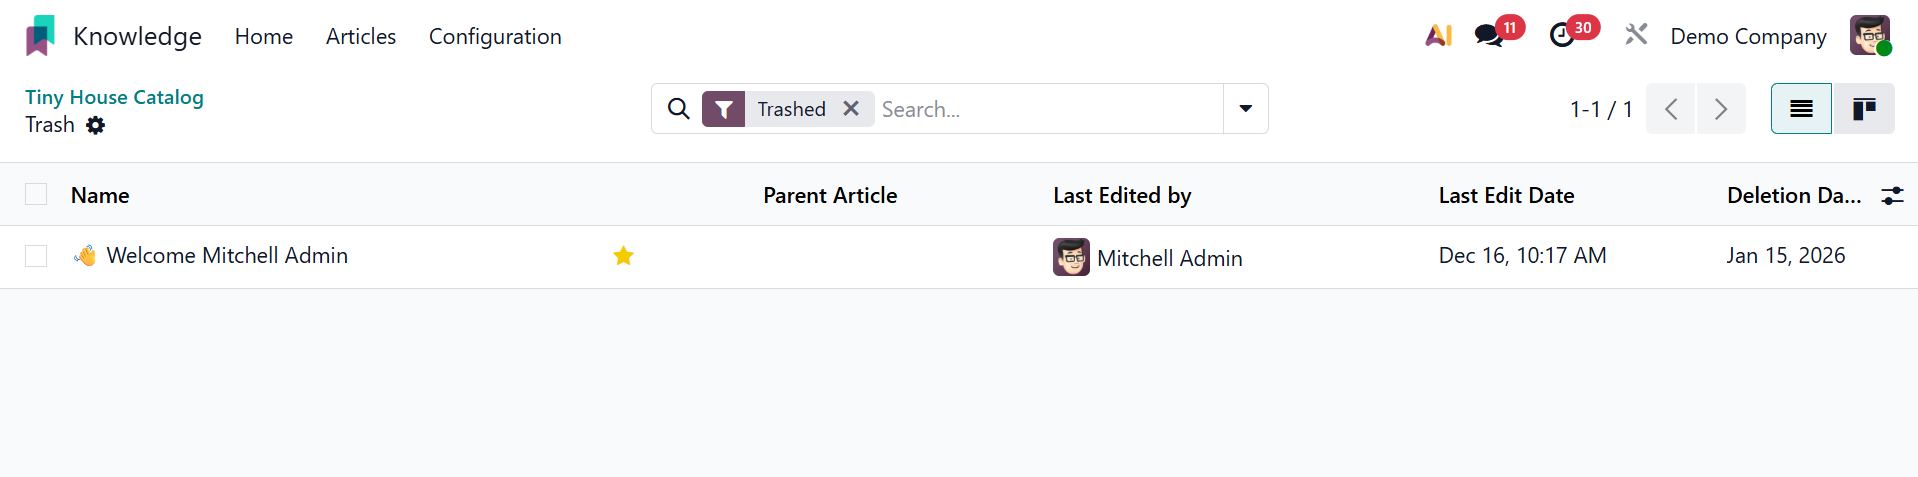Switch to kanban view
This screenshot has width=1918, height=477.
click(x=1863, y=109)
